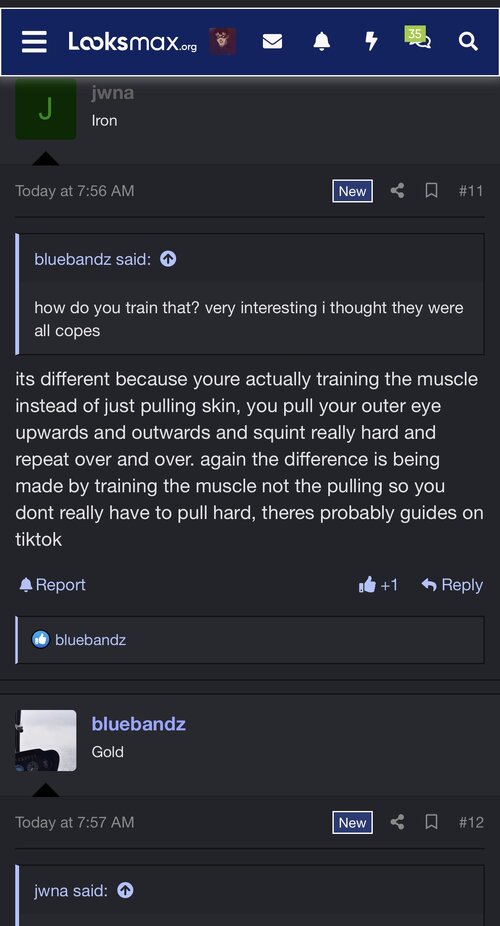Share post #12 via share icon
500x926 pixels.
pyautogui.click(x=397, y=822)
